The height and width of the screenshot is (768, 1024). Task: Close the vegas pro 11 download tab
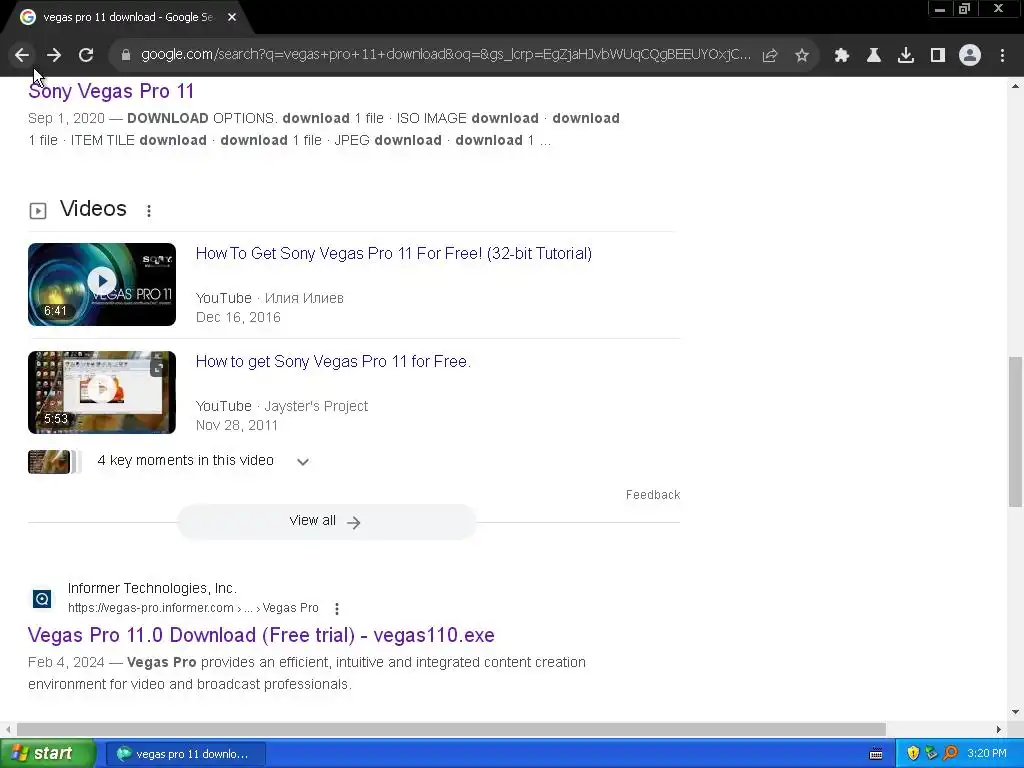pyautogui.click(x=232, y=17)
